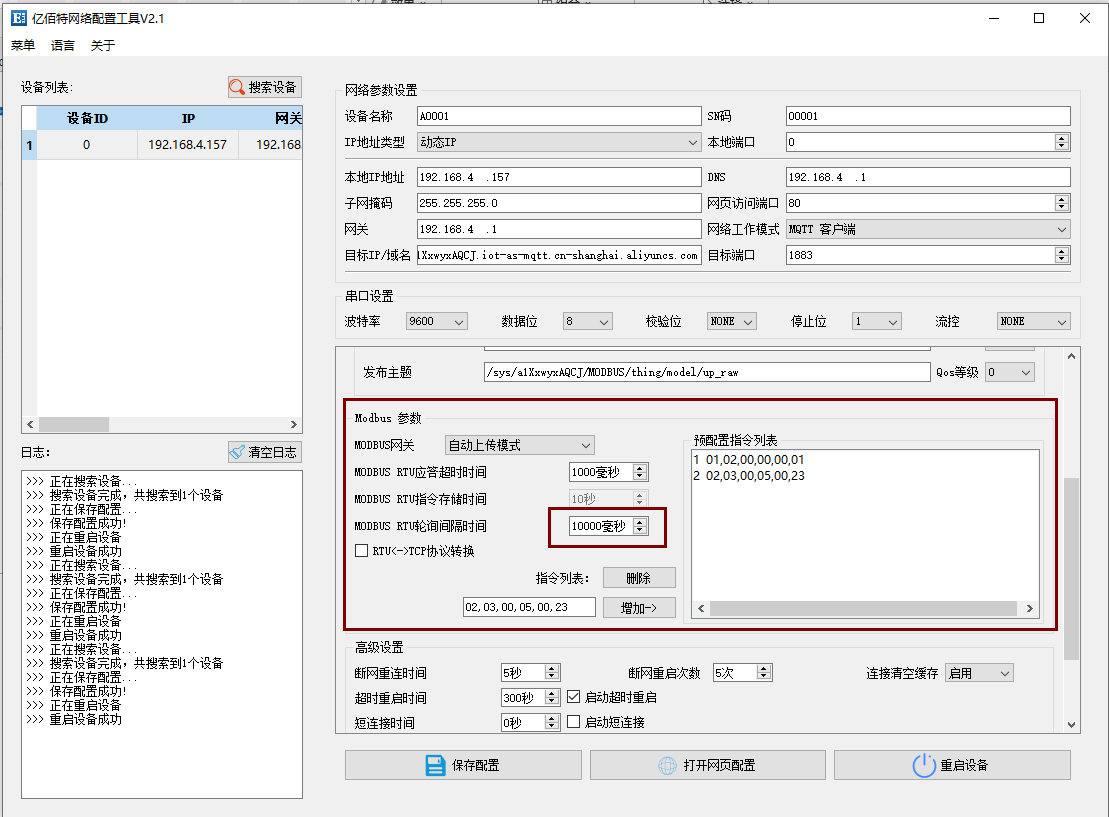Open the 语言 menu

pyautogui.click(x=62, y=45)
